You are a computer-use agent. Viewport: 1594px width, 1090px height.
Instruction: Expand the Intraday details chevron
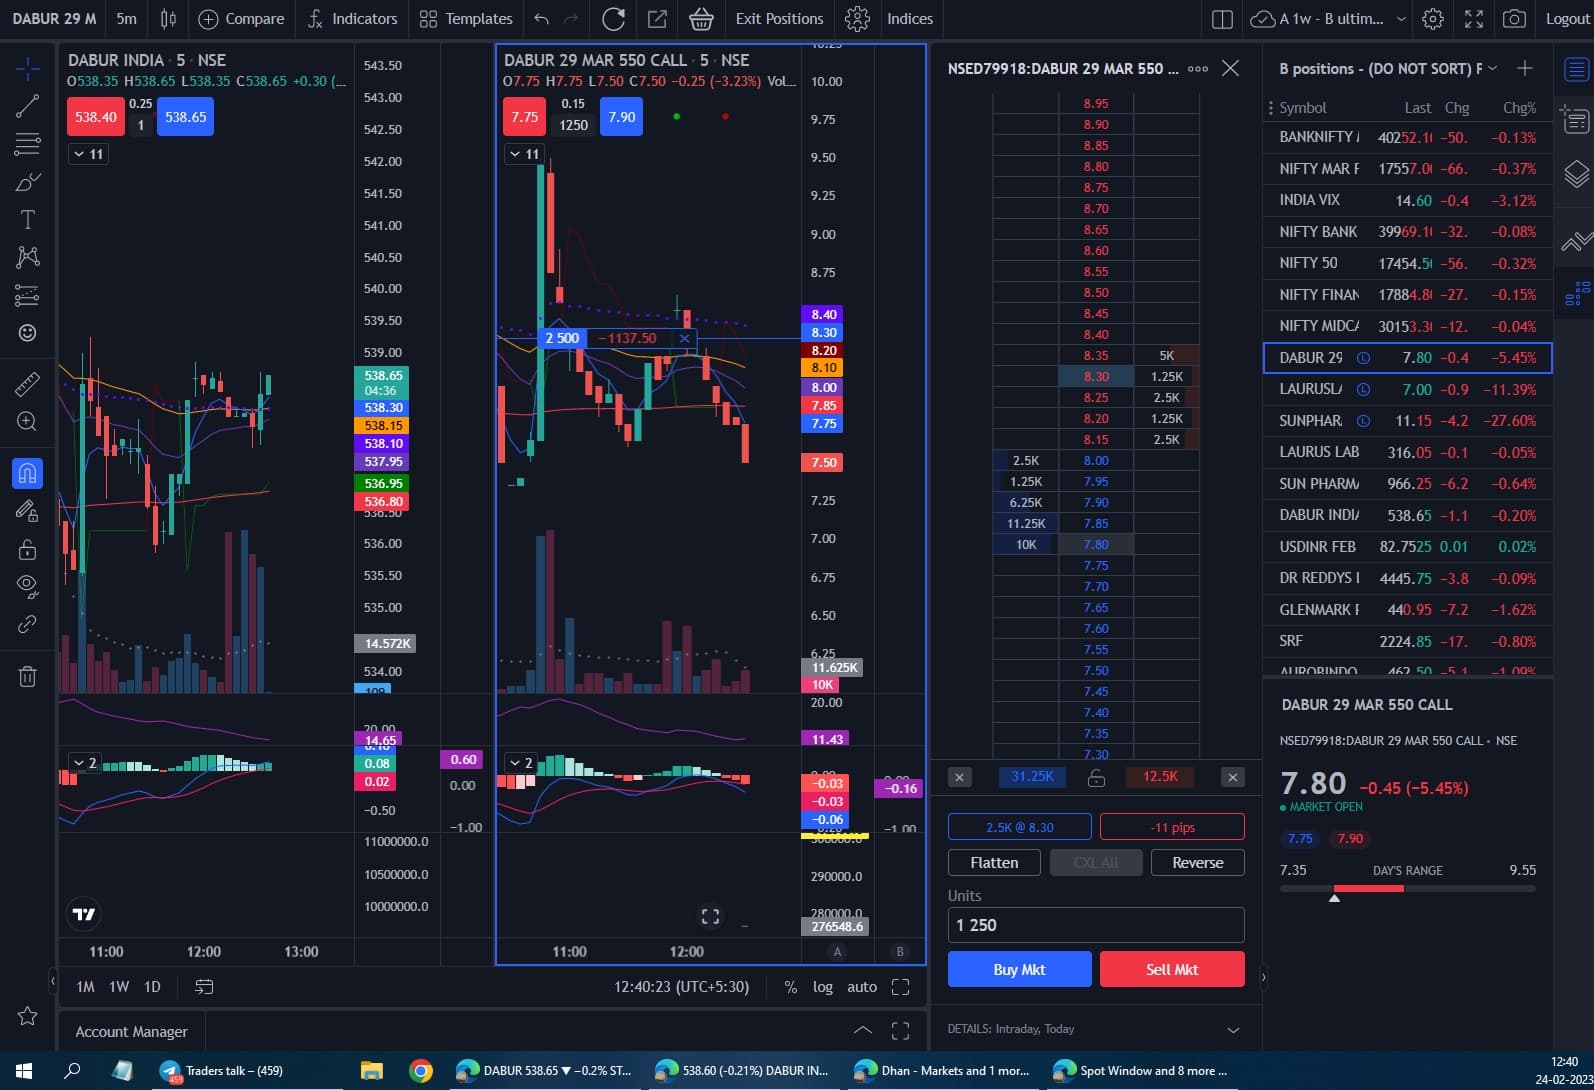point(1233,1030)
